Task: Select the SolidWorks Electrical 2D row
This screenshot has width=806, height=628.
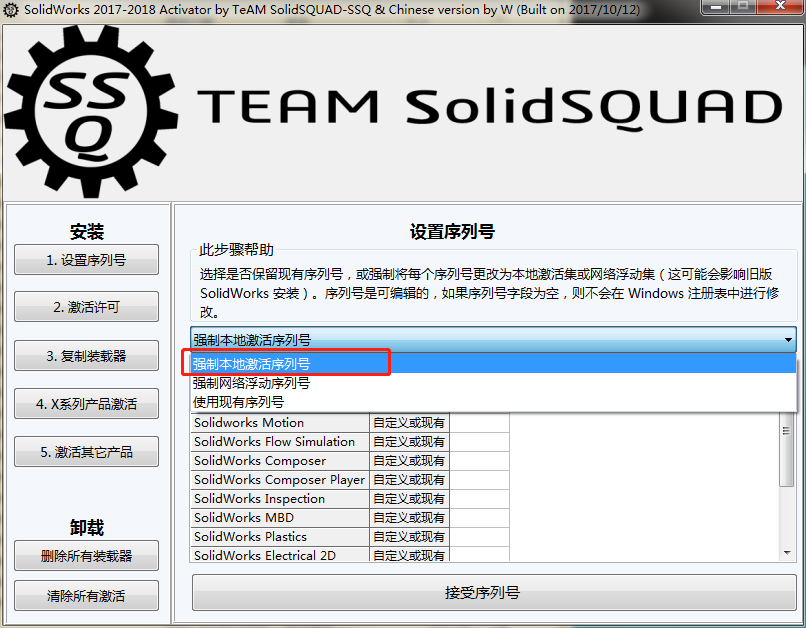Action: coord(350,555)
